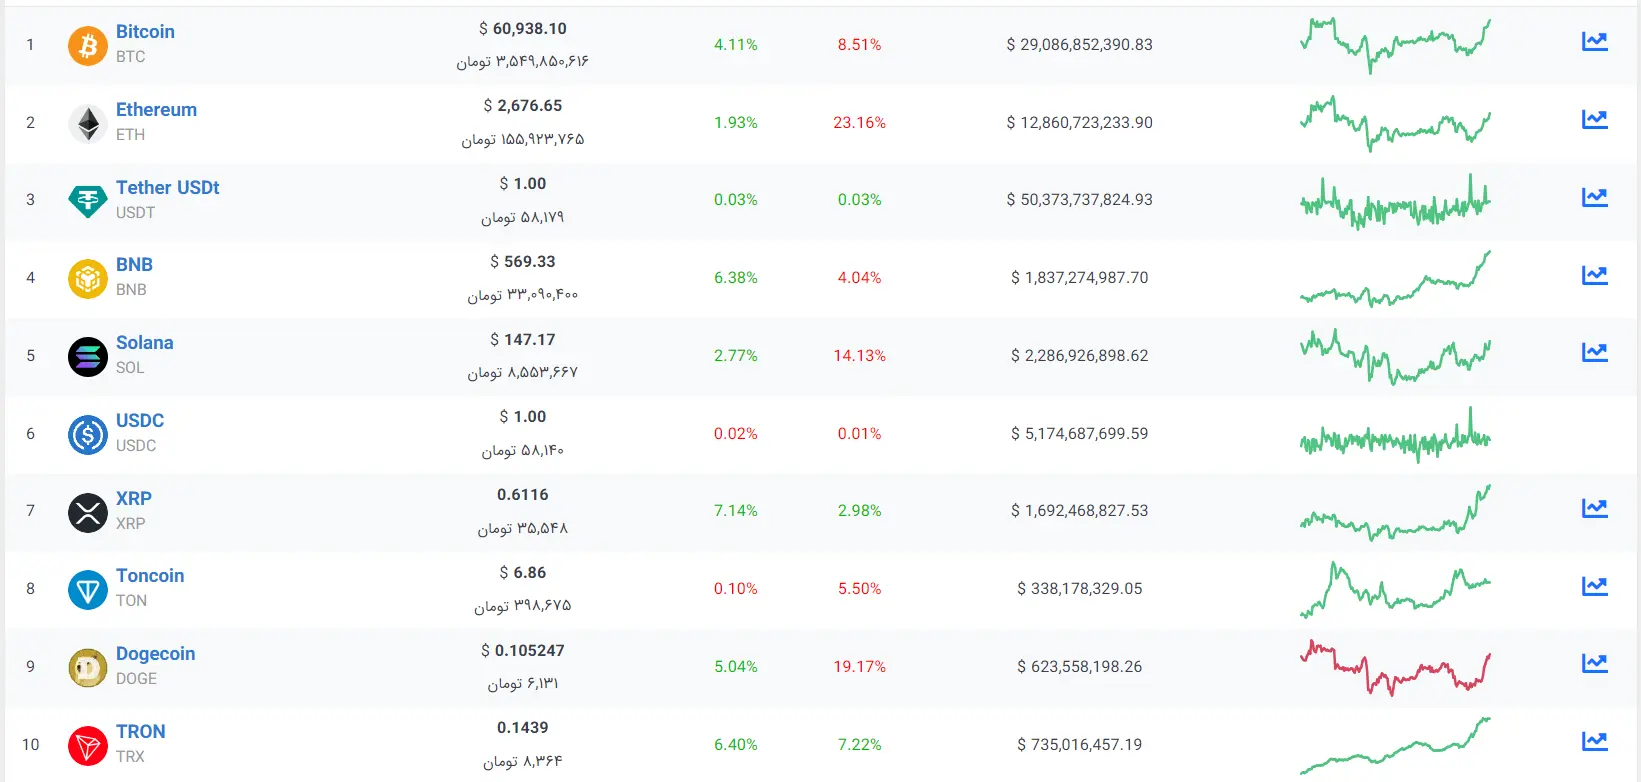The width and height of the screenshot is (1641, 782).
Task: Click the Solana logo icon
Action: click(x=88, y=357)
